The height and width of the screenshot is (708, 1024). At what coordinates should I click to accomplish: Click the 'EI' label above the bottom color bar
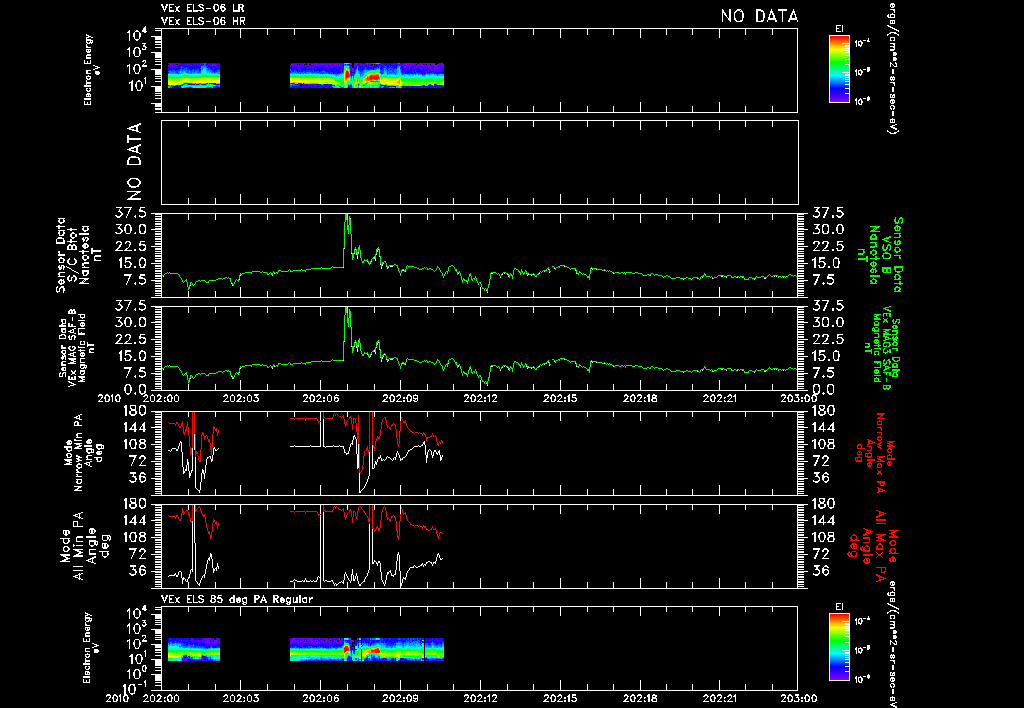click(x=839, y=607)
